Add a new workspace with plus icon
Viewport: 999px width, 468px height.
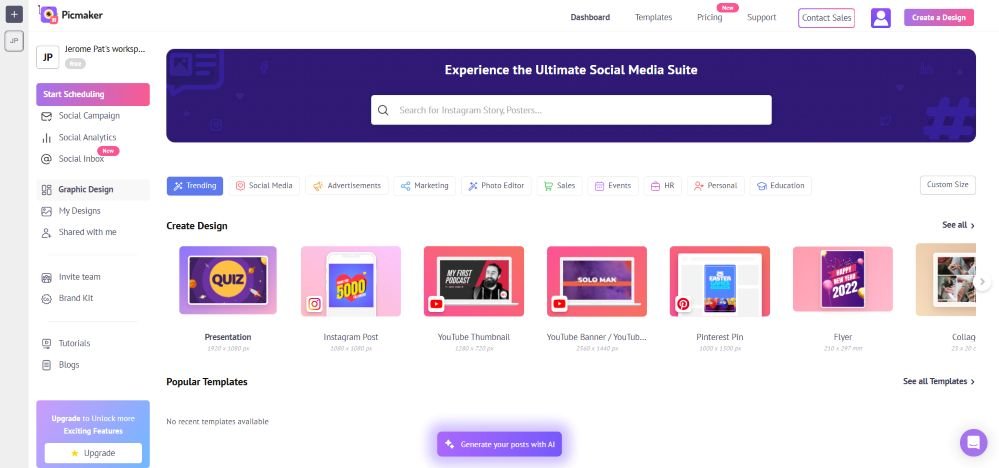(x=14, y=14)
